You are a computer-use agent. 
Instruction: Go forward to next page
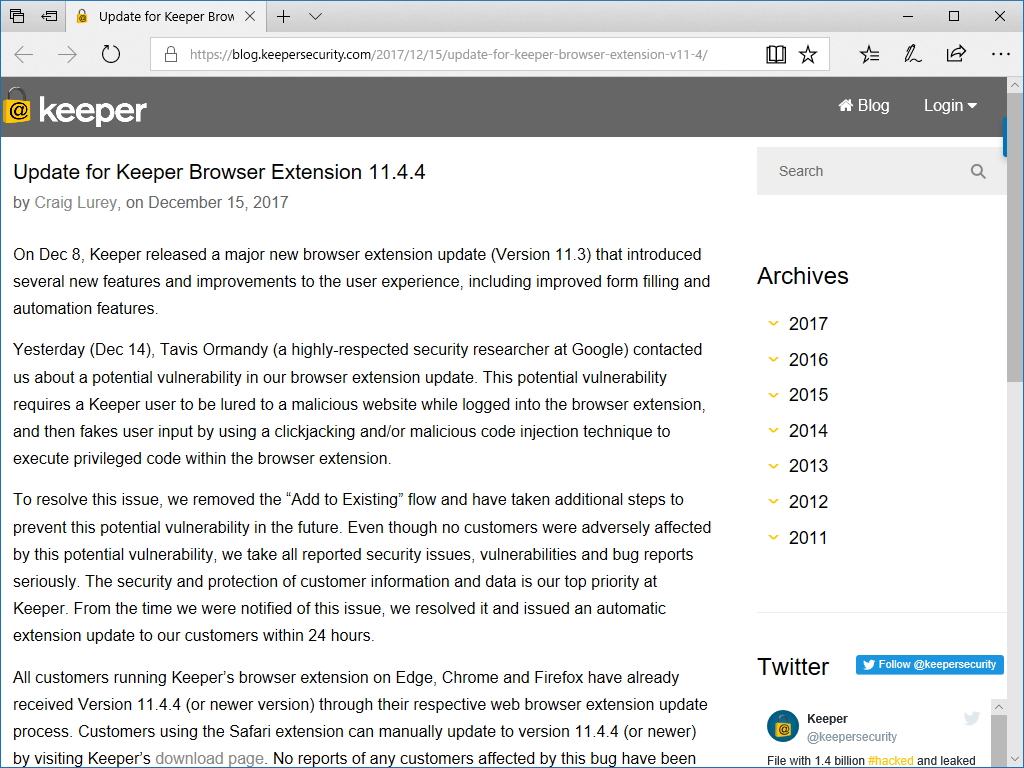67,54
